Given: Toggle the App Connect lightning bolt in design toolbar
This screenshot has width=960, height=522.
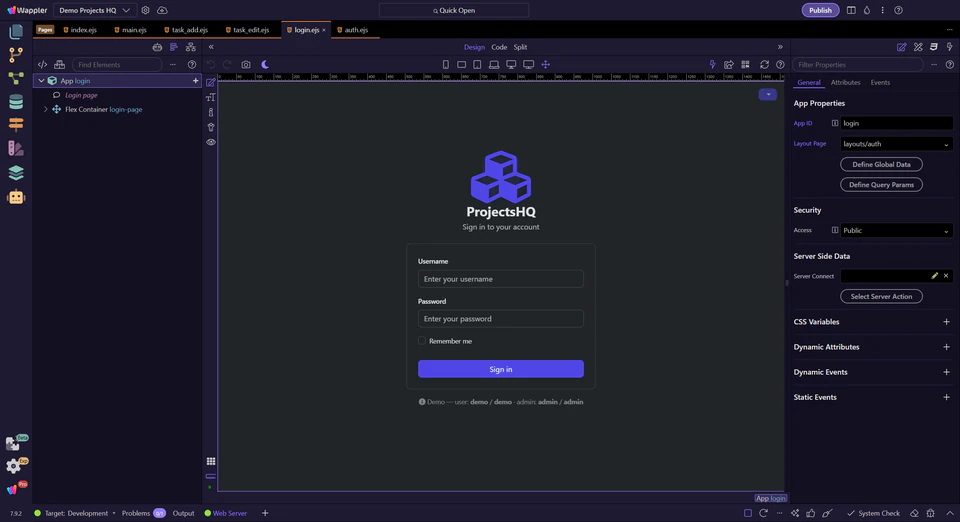Looking at the screenshot, I should [x=712, y=65].
